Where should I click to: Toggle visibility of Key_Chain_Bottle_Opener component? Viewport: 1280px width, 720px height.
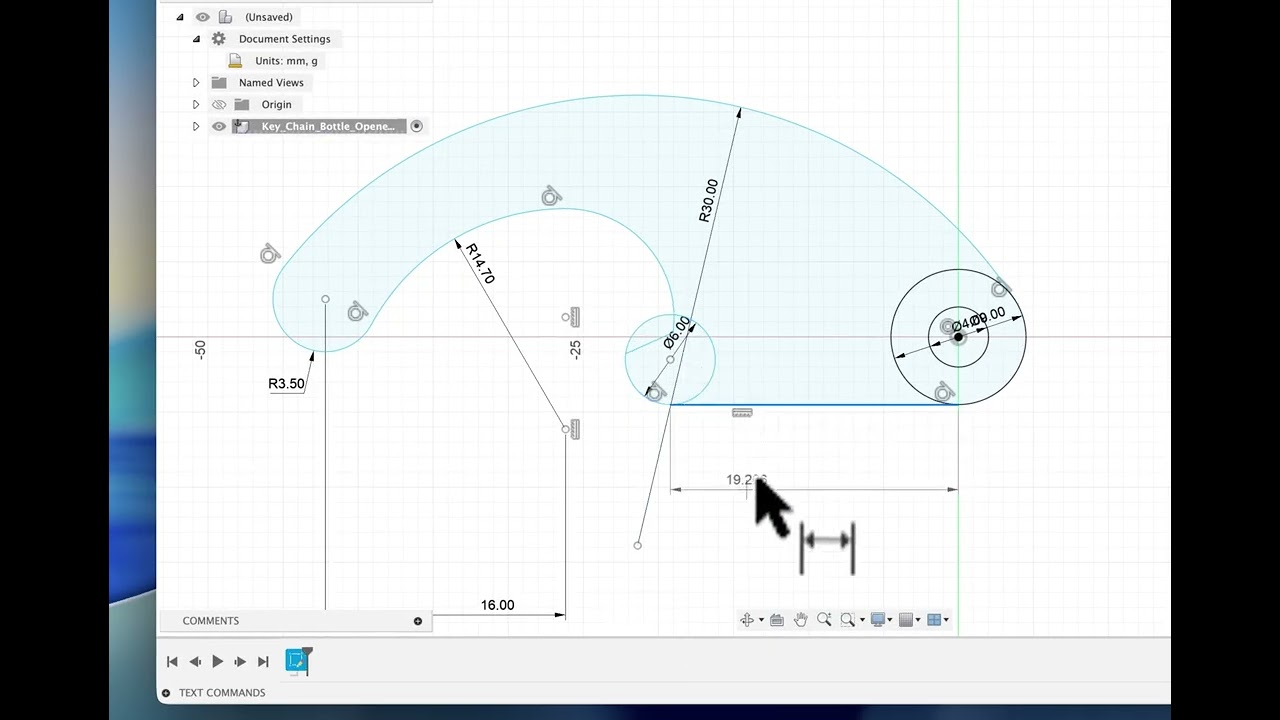tap(219, 126)
